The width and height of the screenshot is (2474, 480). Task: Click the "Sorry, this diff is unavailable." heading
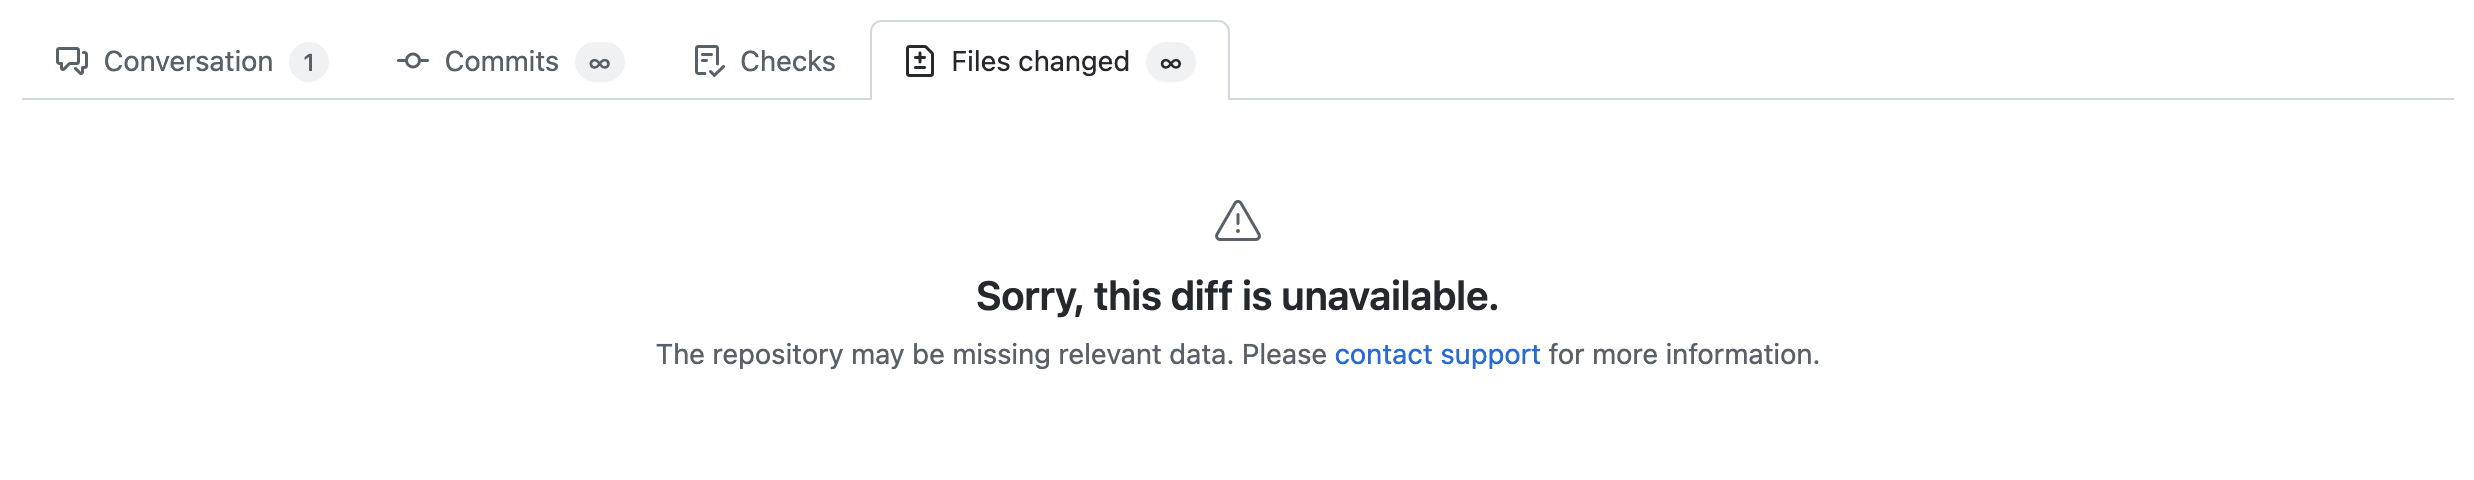point(1237,296)
